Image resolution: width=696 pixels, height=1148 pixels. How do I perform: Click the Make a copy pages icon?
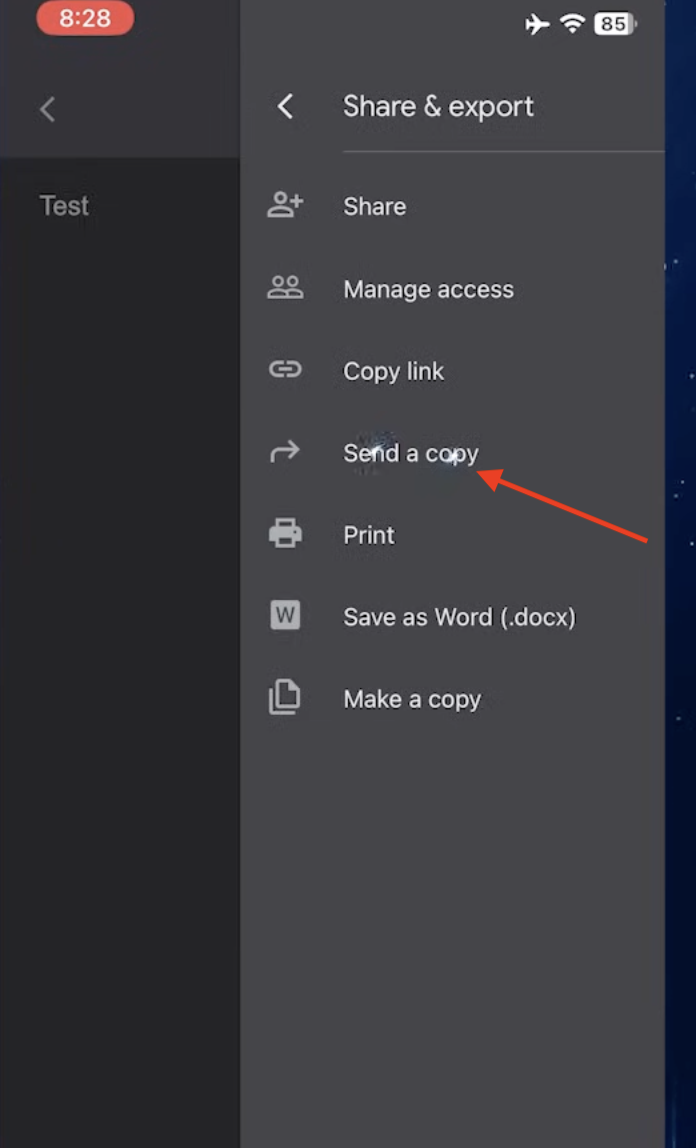click(286, 698)
